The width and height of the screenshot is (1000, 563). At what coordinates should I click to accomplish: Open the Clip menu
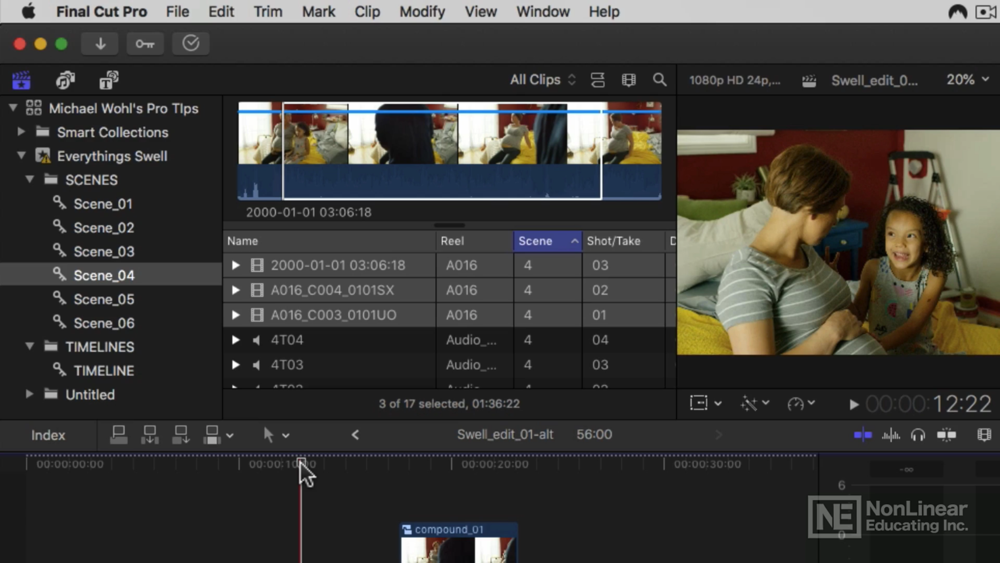367,11
